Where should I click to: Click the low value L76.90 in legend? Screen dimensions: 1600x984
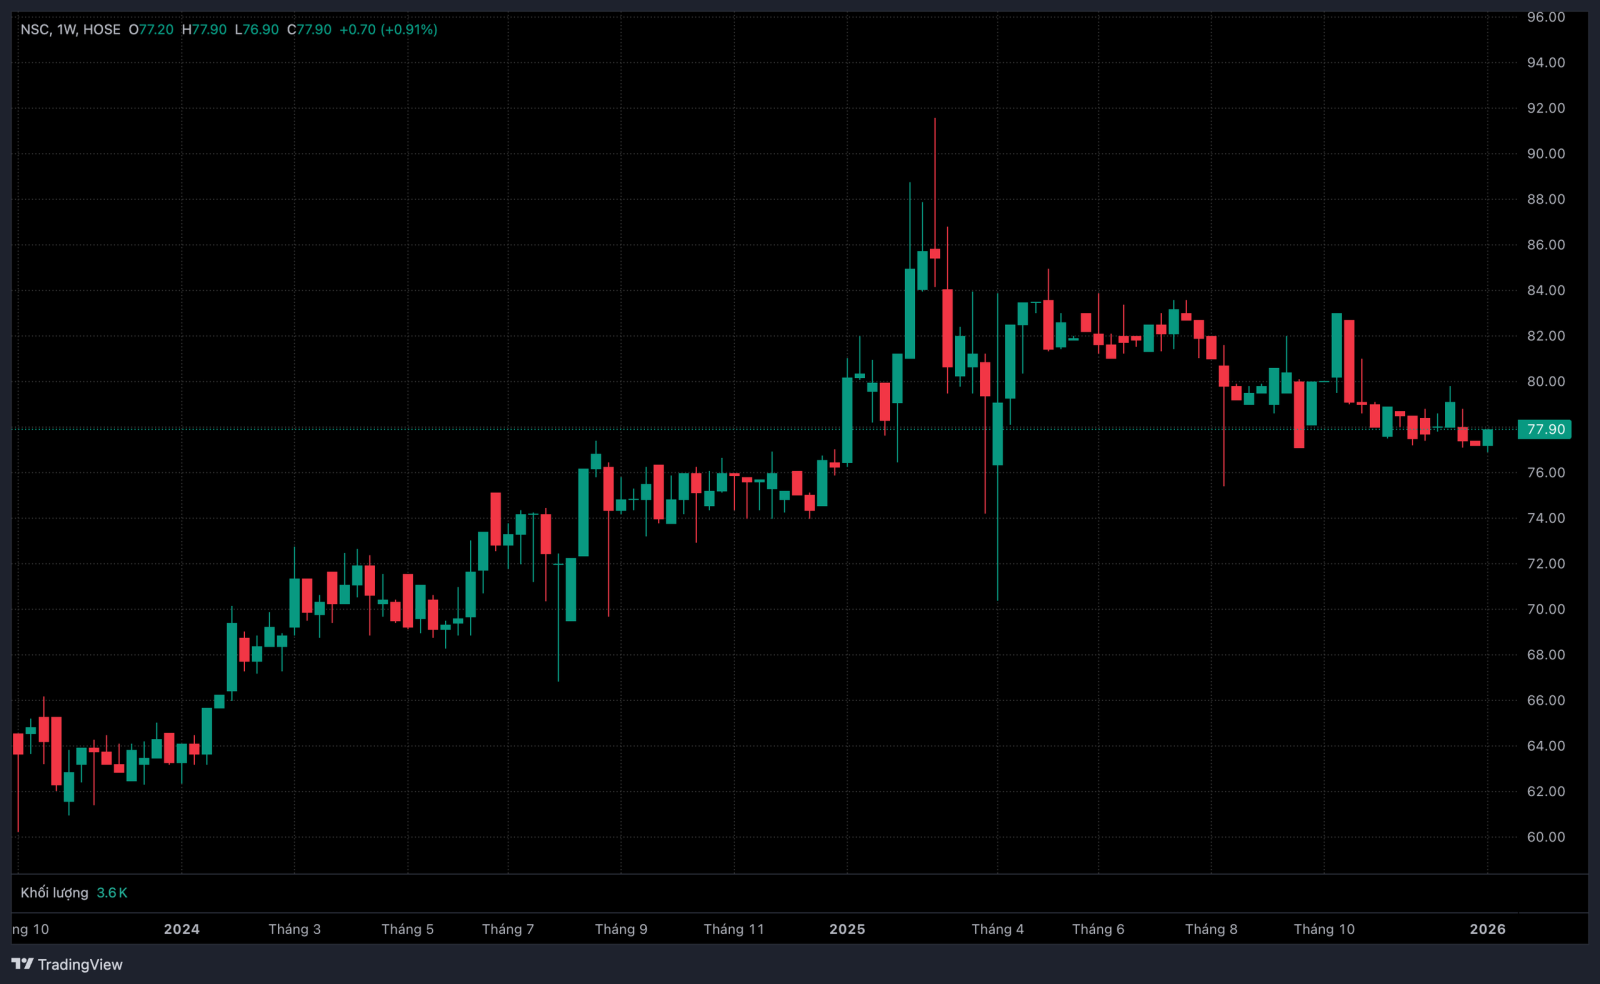click(x=257, y=30)
